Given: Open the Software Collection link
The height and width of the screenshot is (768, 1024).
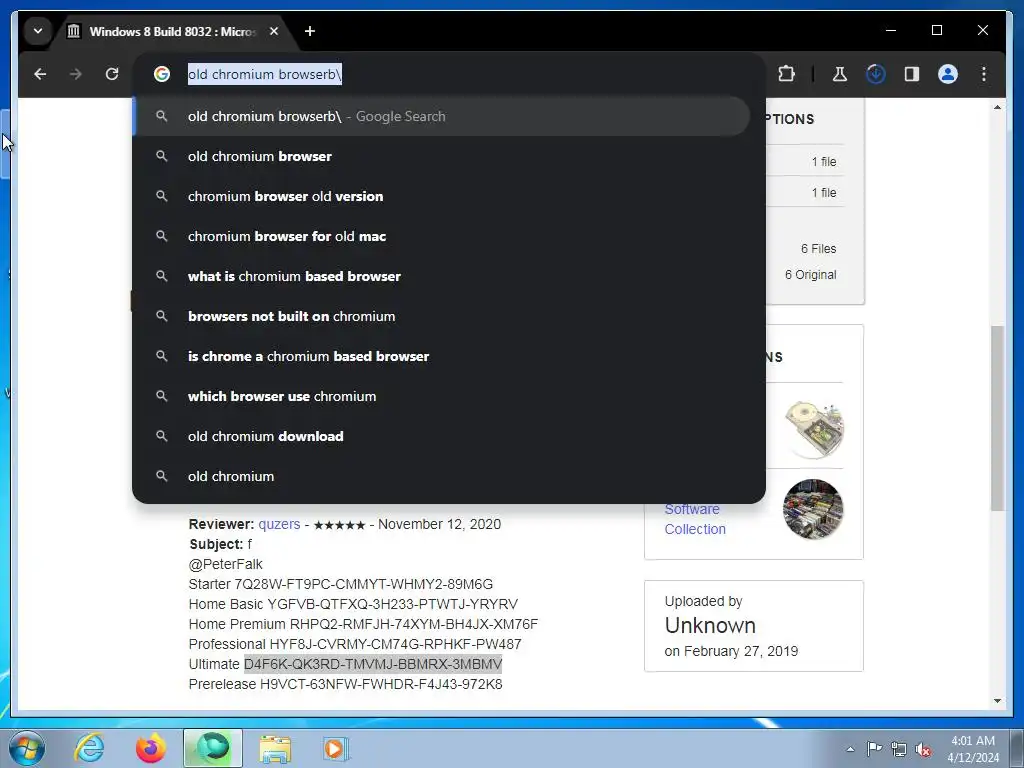Looking at the screenshot, I should click(695, 519).
